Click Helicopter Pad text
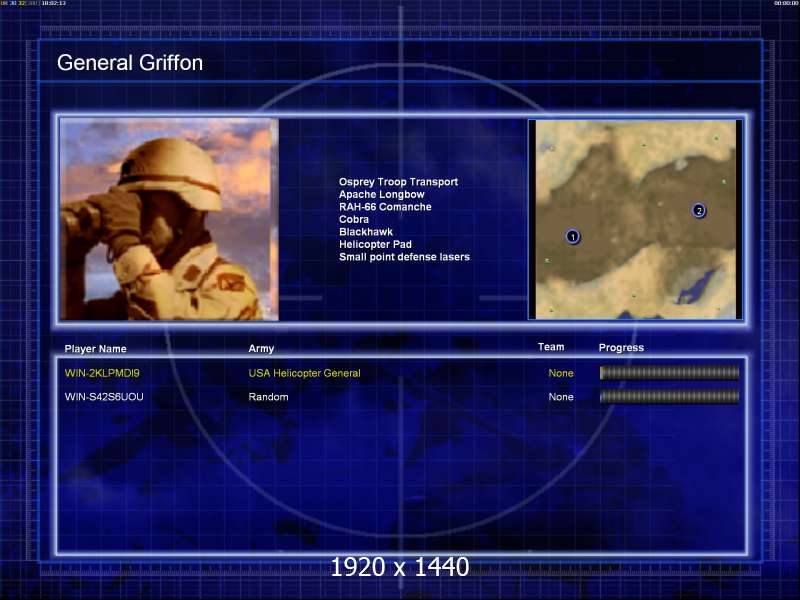Screen dimensions: 800x600 (x=375, y=244)
